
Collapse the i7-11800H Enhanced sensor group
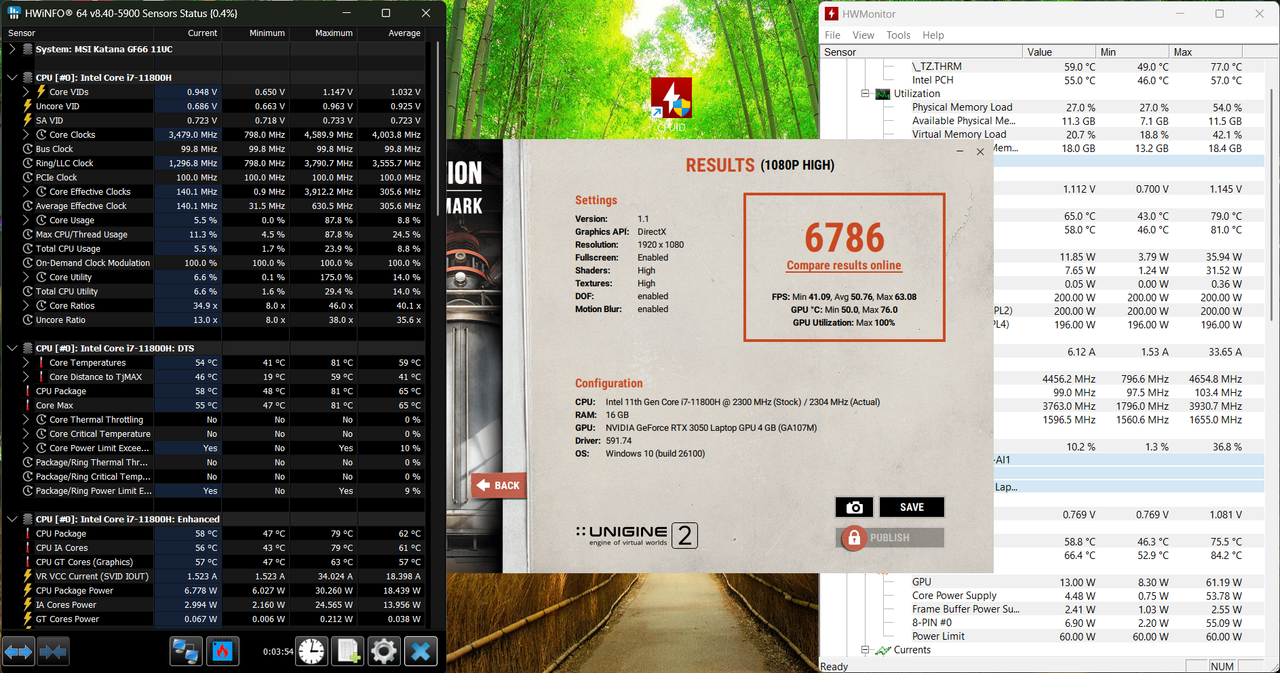point(12,519)
